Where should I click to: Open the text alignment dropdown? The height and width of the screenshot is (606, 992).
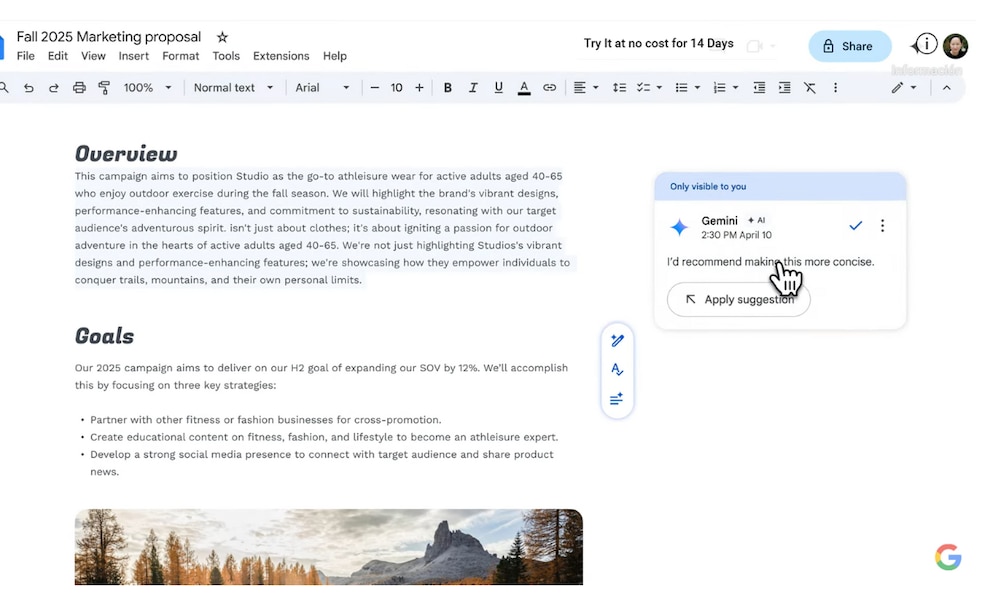[585, 88]
